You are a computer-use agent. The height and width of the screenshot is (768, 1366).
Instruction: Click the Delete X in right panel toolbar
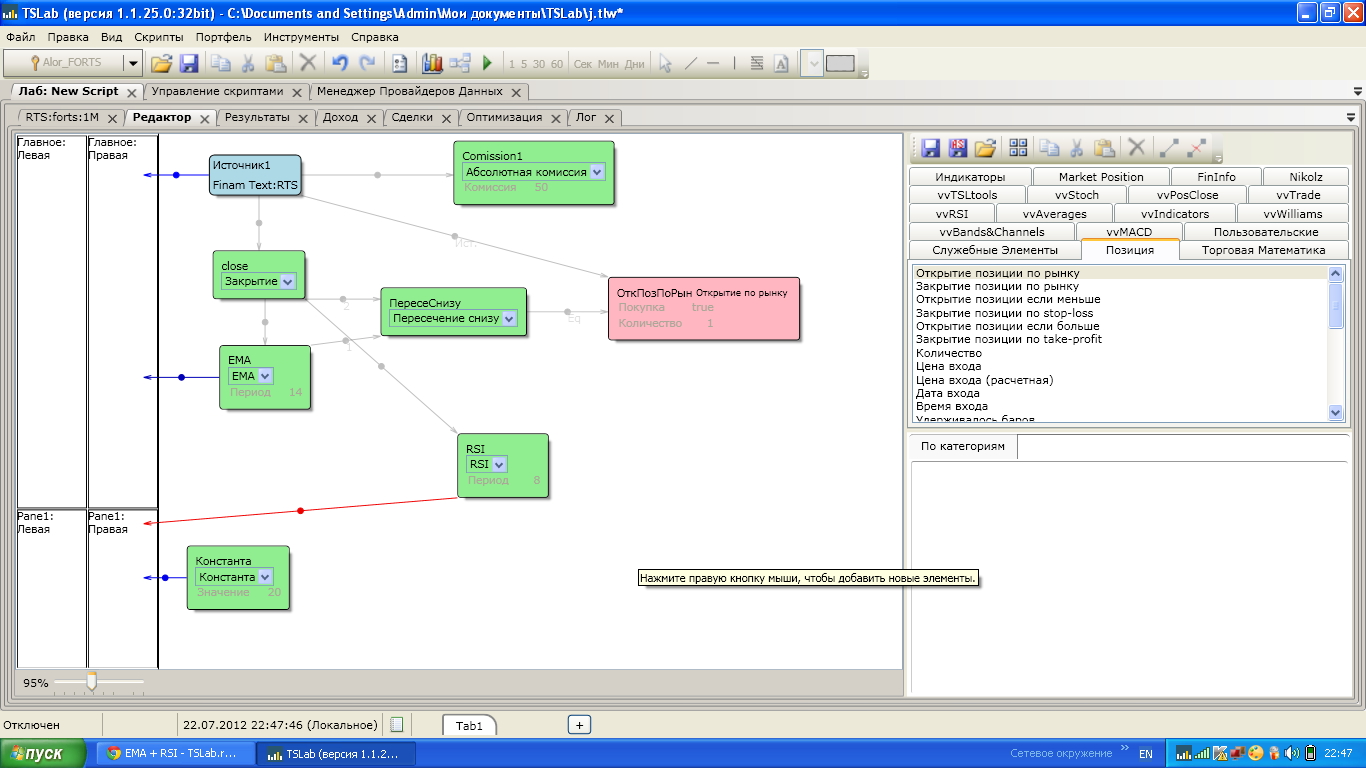click(1137, 148)
